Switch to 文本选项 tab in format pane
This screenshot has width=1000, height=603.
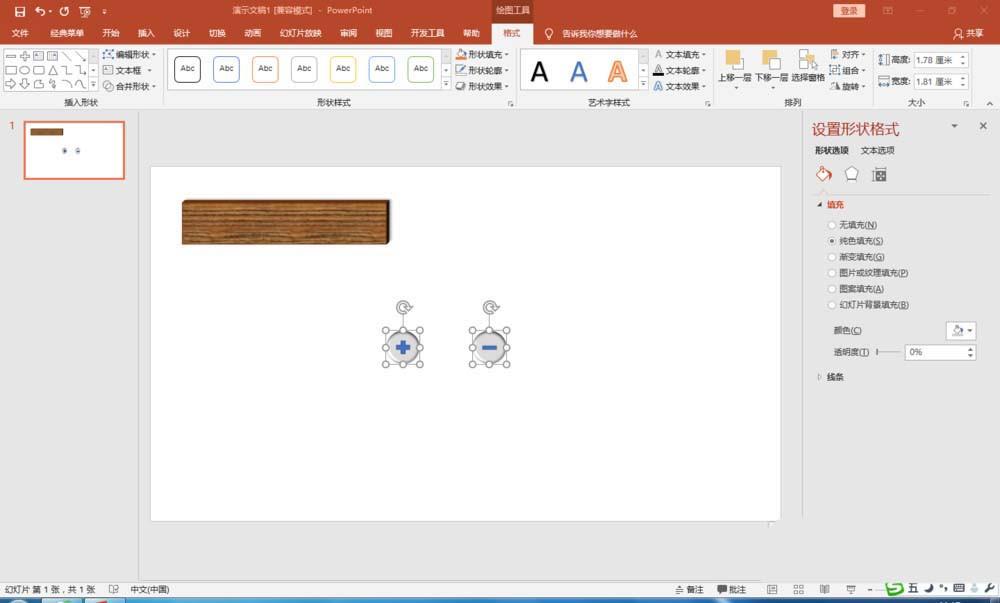pos(877,151)
